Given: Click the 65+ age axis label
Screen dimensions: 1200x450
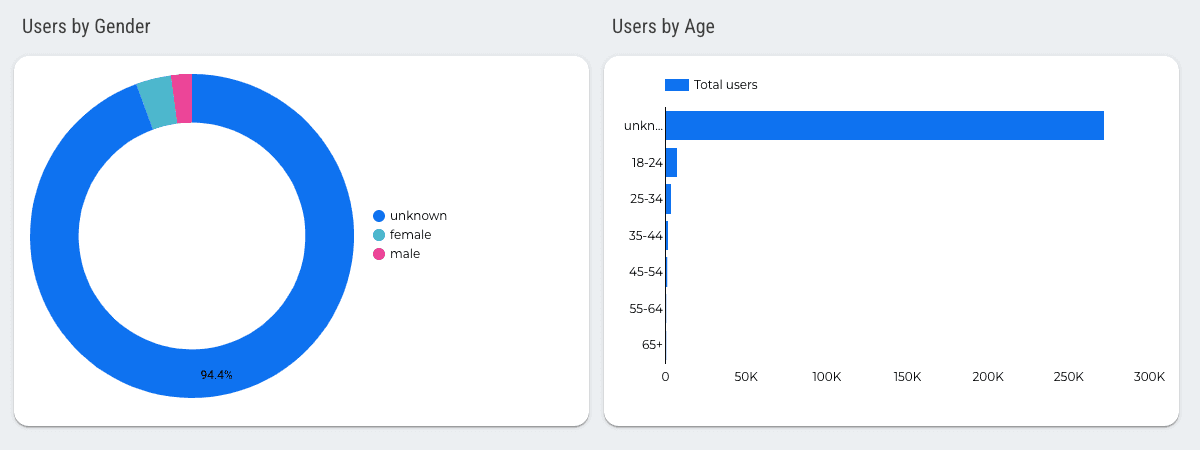Looking at the screenshot, I should tap(652, 345).
